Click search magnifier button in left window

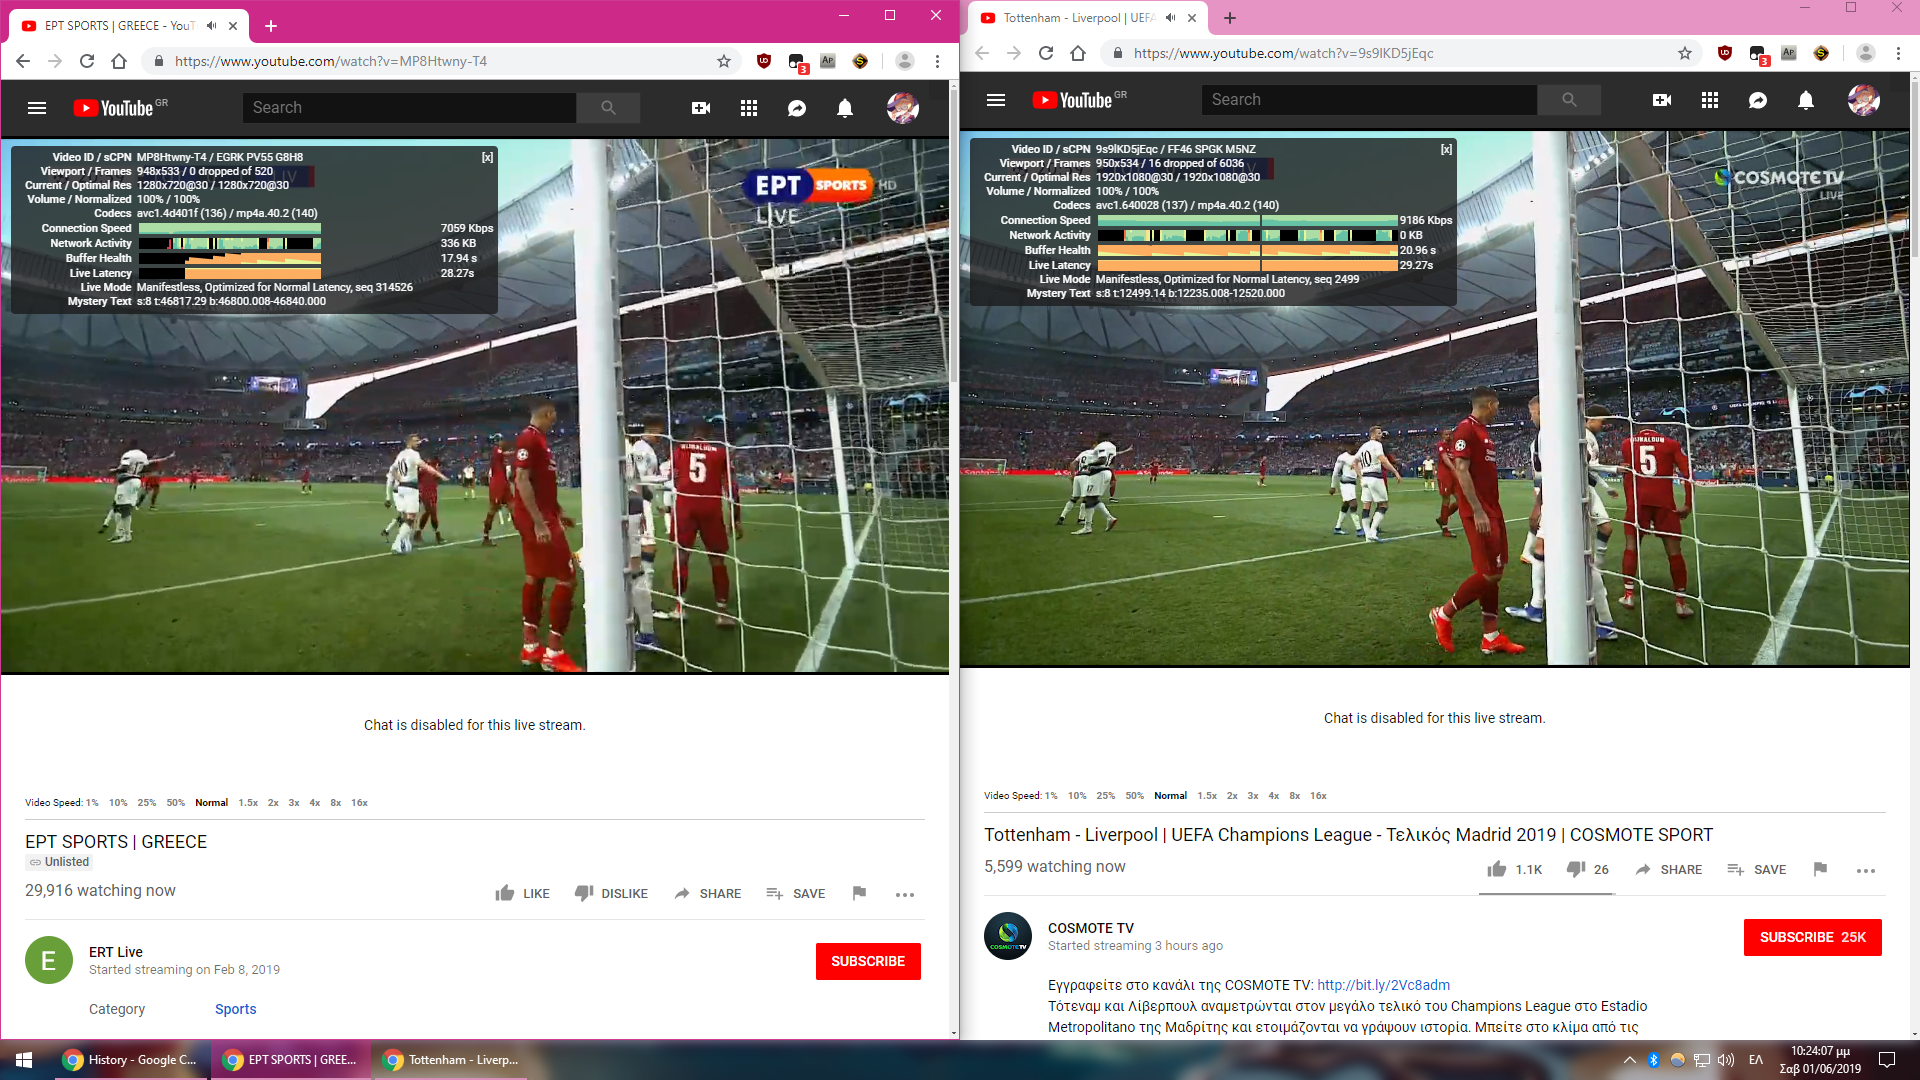click(608, 108)
